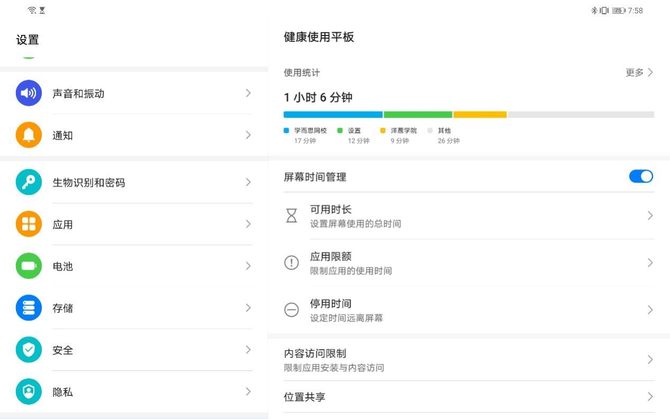The height and width of the screenshot is (419, 670).
Task: Click the 应用限额 exclamation icon
Action: pyautogui.click(x=292, y=263)
